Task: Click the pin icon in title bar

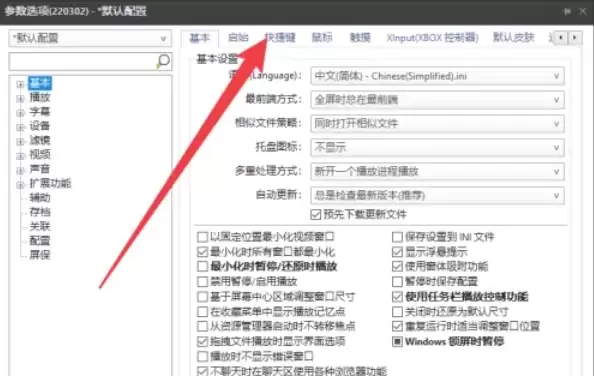Action: [567, 11]
